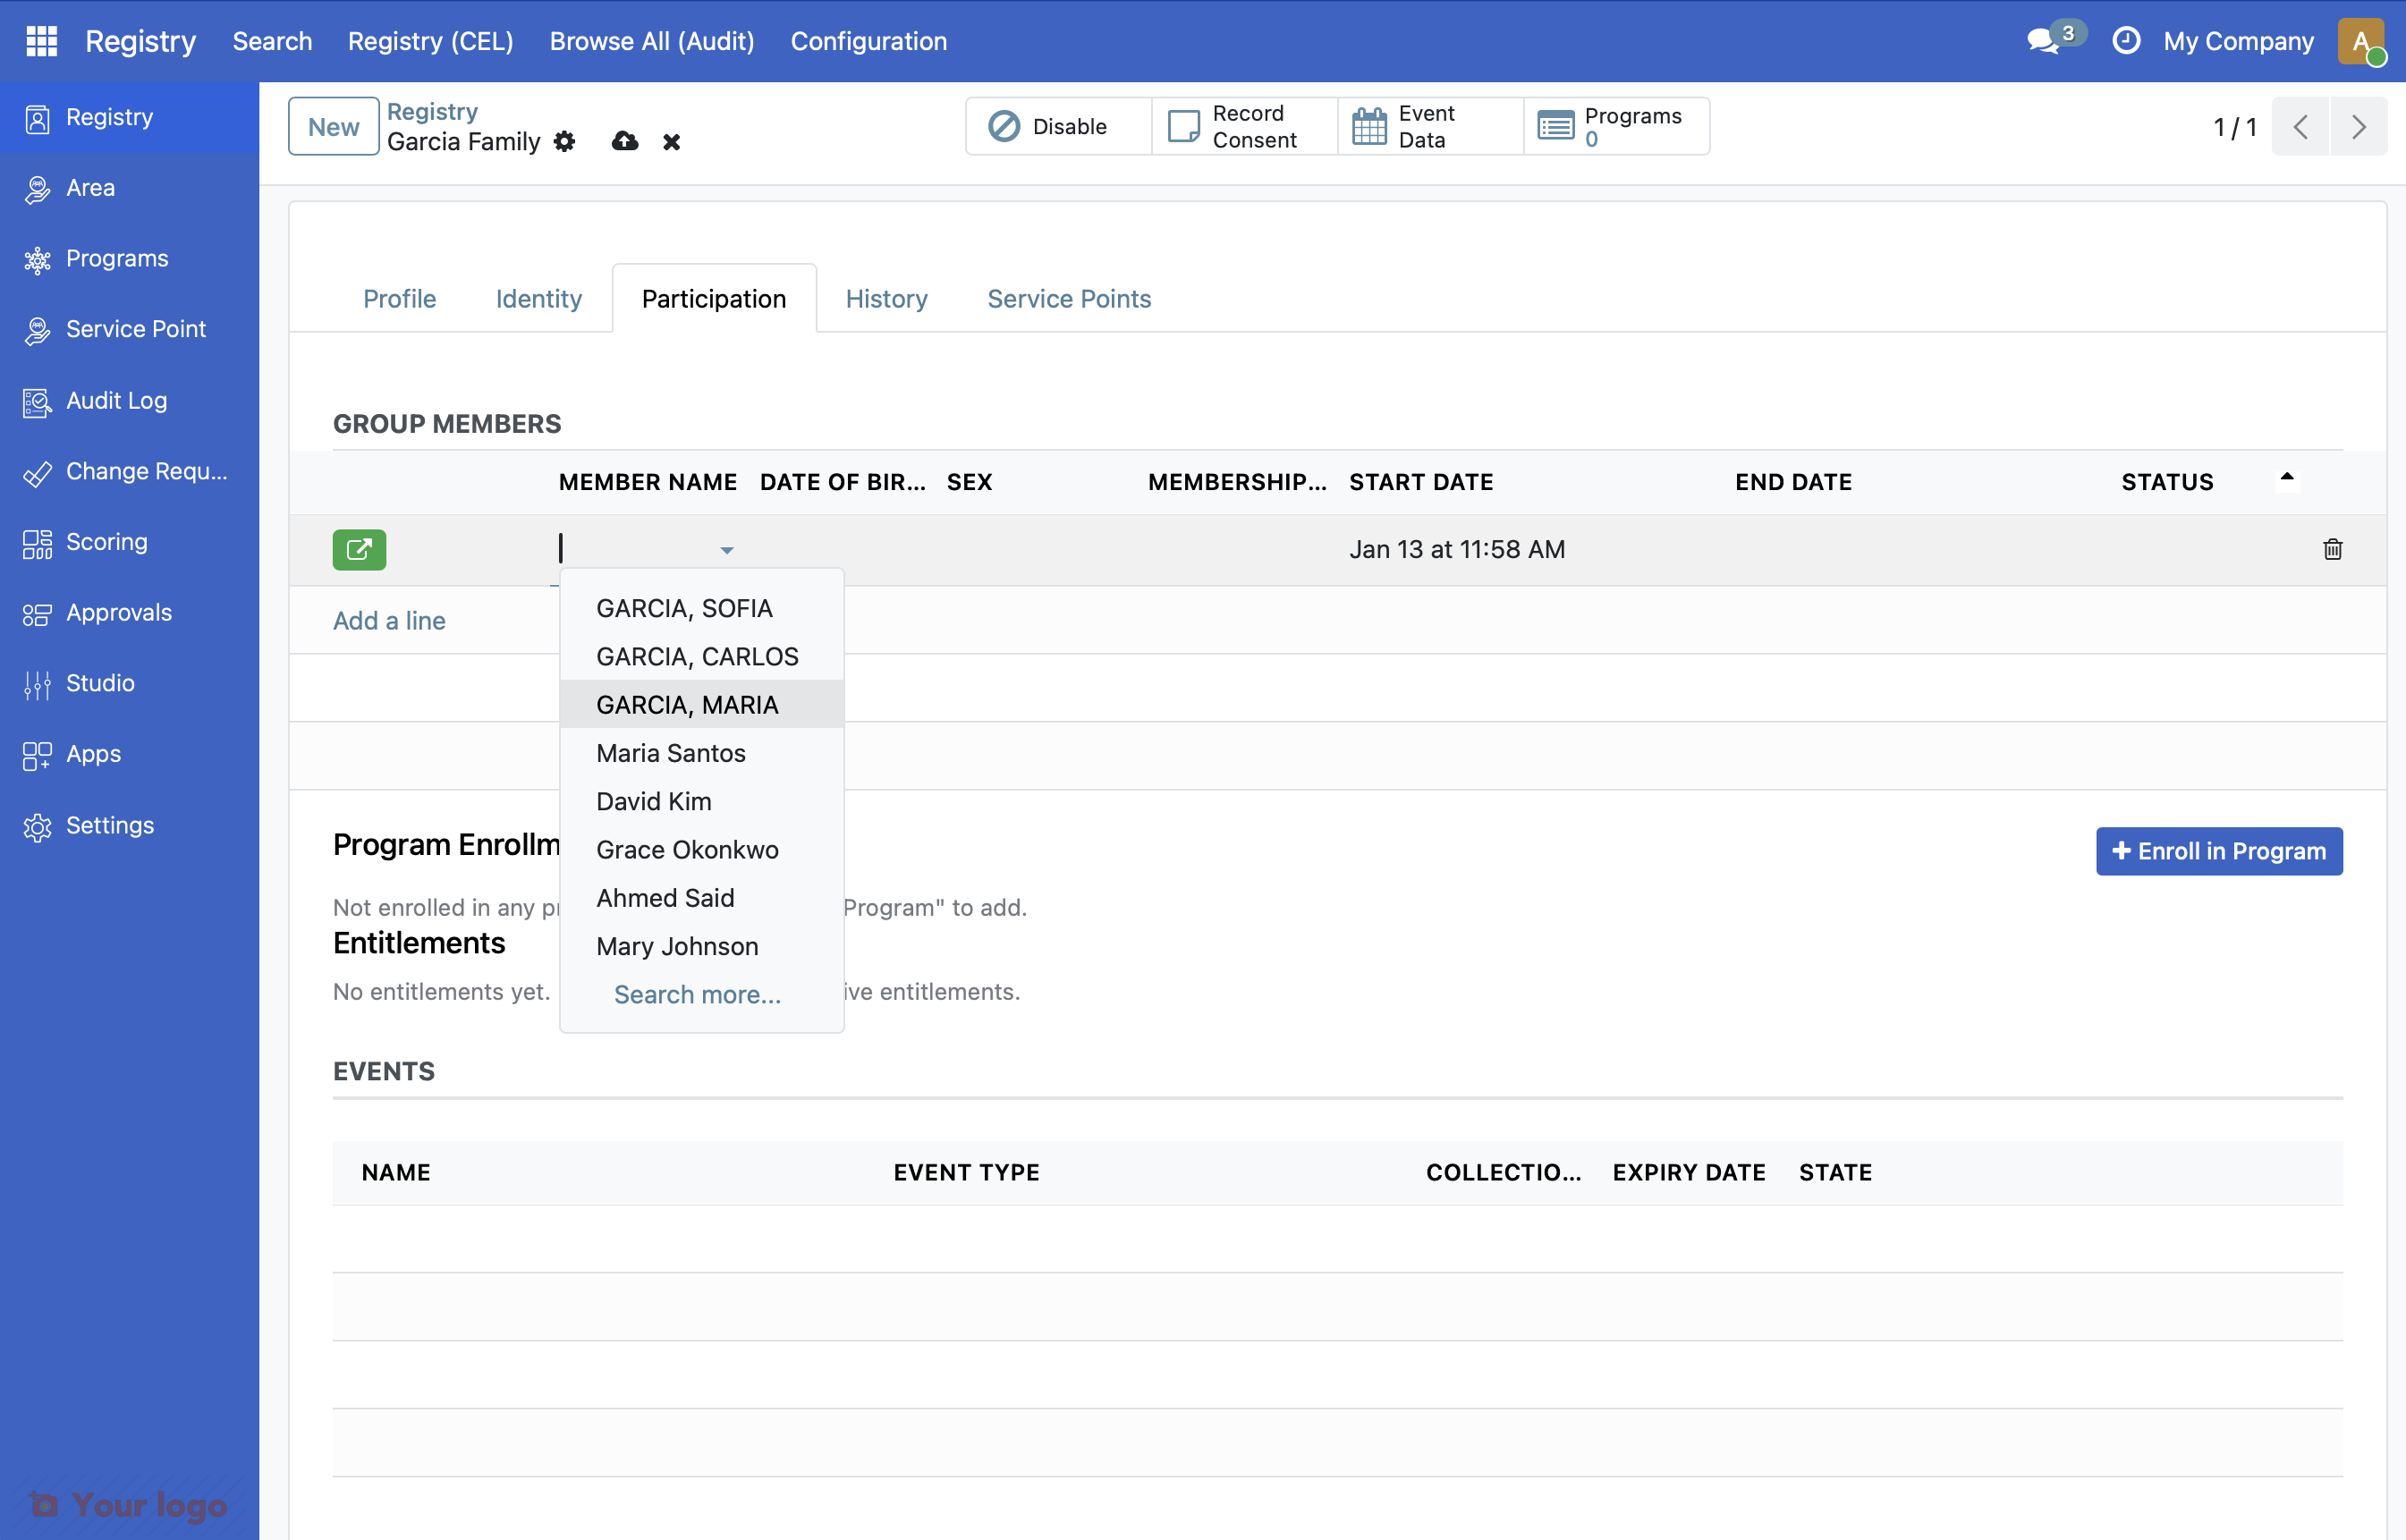Select GARCIA, MARIA from the dropdown list

click(x=687, y=704)
